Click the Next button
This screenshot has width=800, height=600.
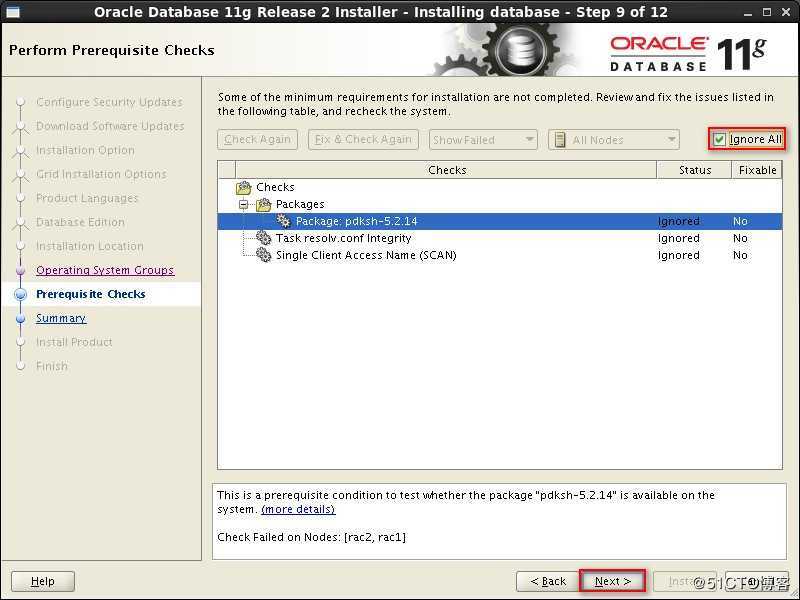pos(612,581)
